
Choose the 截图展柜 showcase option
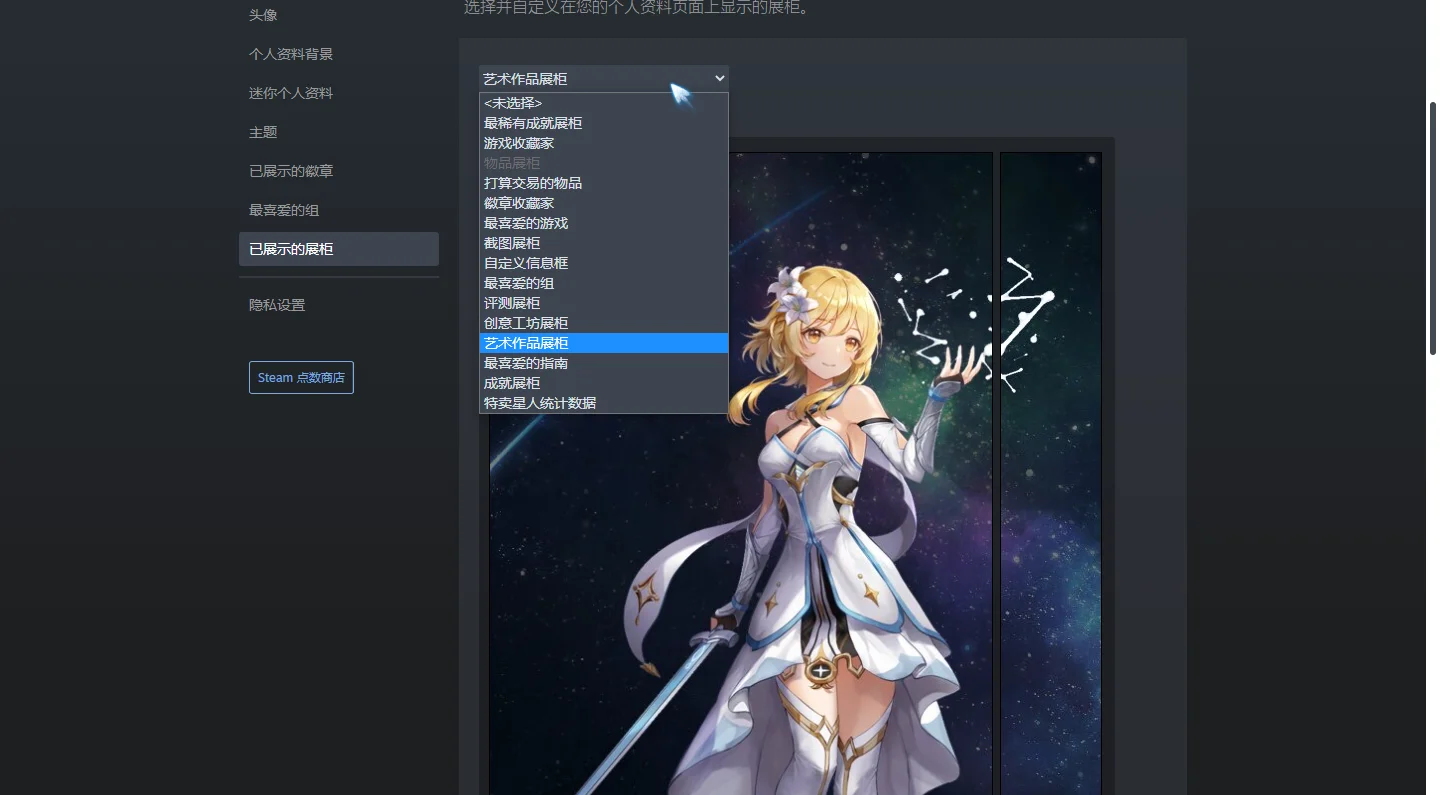pos(604,243)
